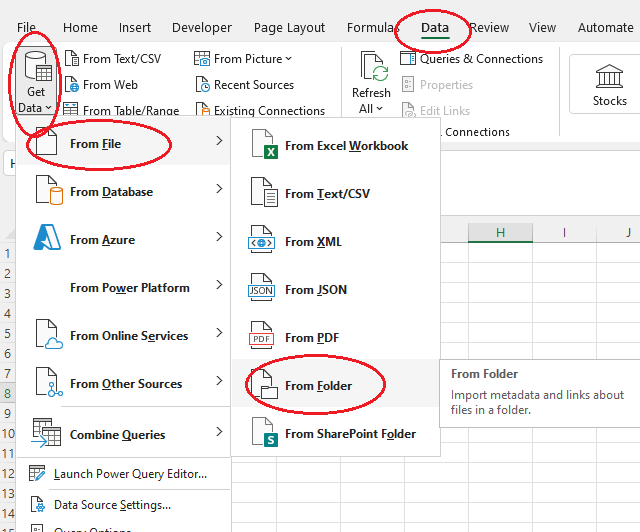
Task: Select the Stocks data type
Action: (609, 85)
